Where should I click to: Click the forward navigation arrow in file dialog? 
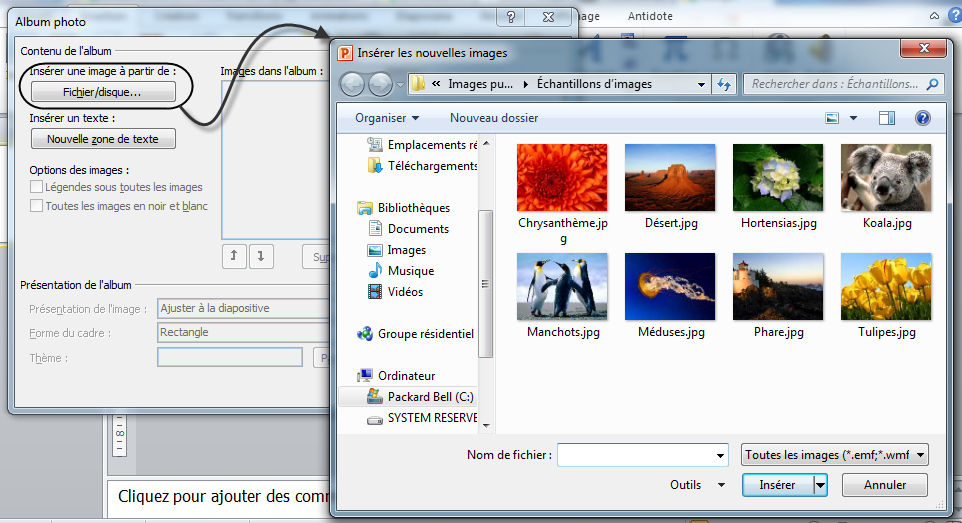click(380, 84)
